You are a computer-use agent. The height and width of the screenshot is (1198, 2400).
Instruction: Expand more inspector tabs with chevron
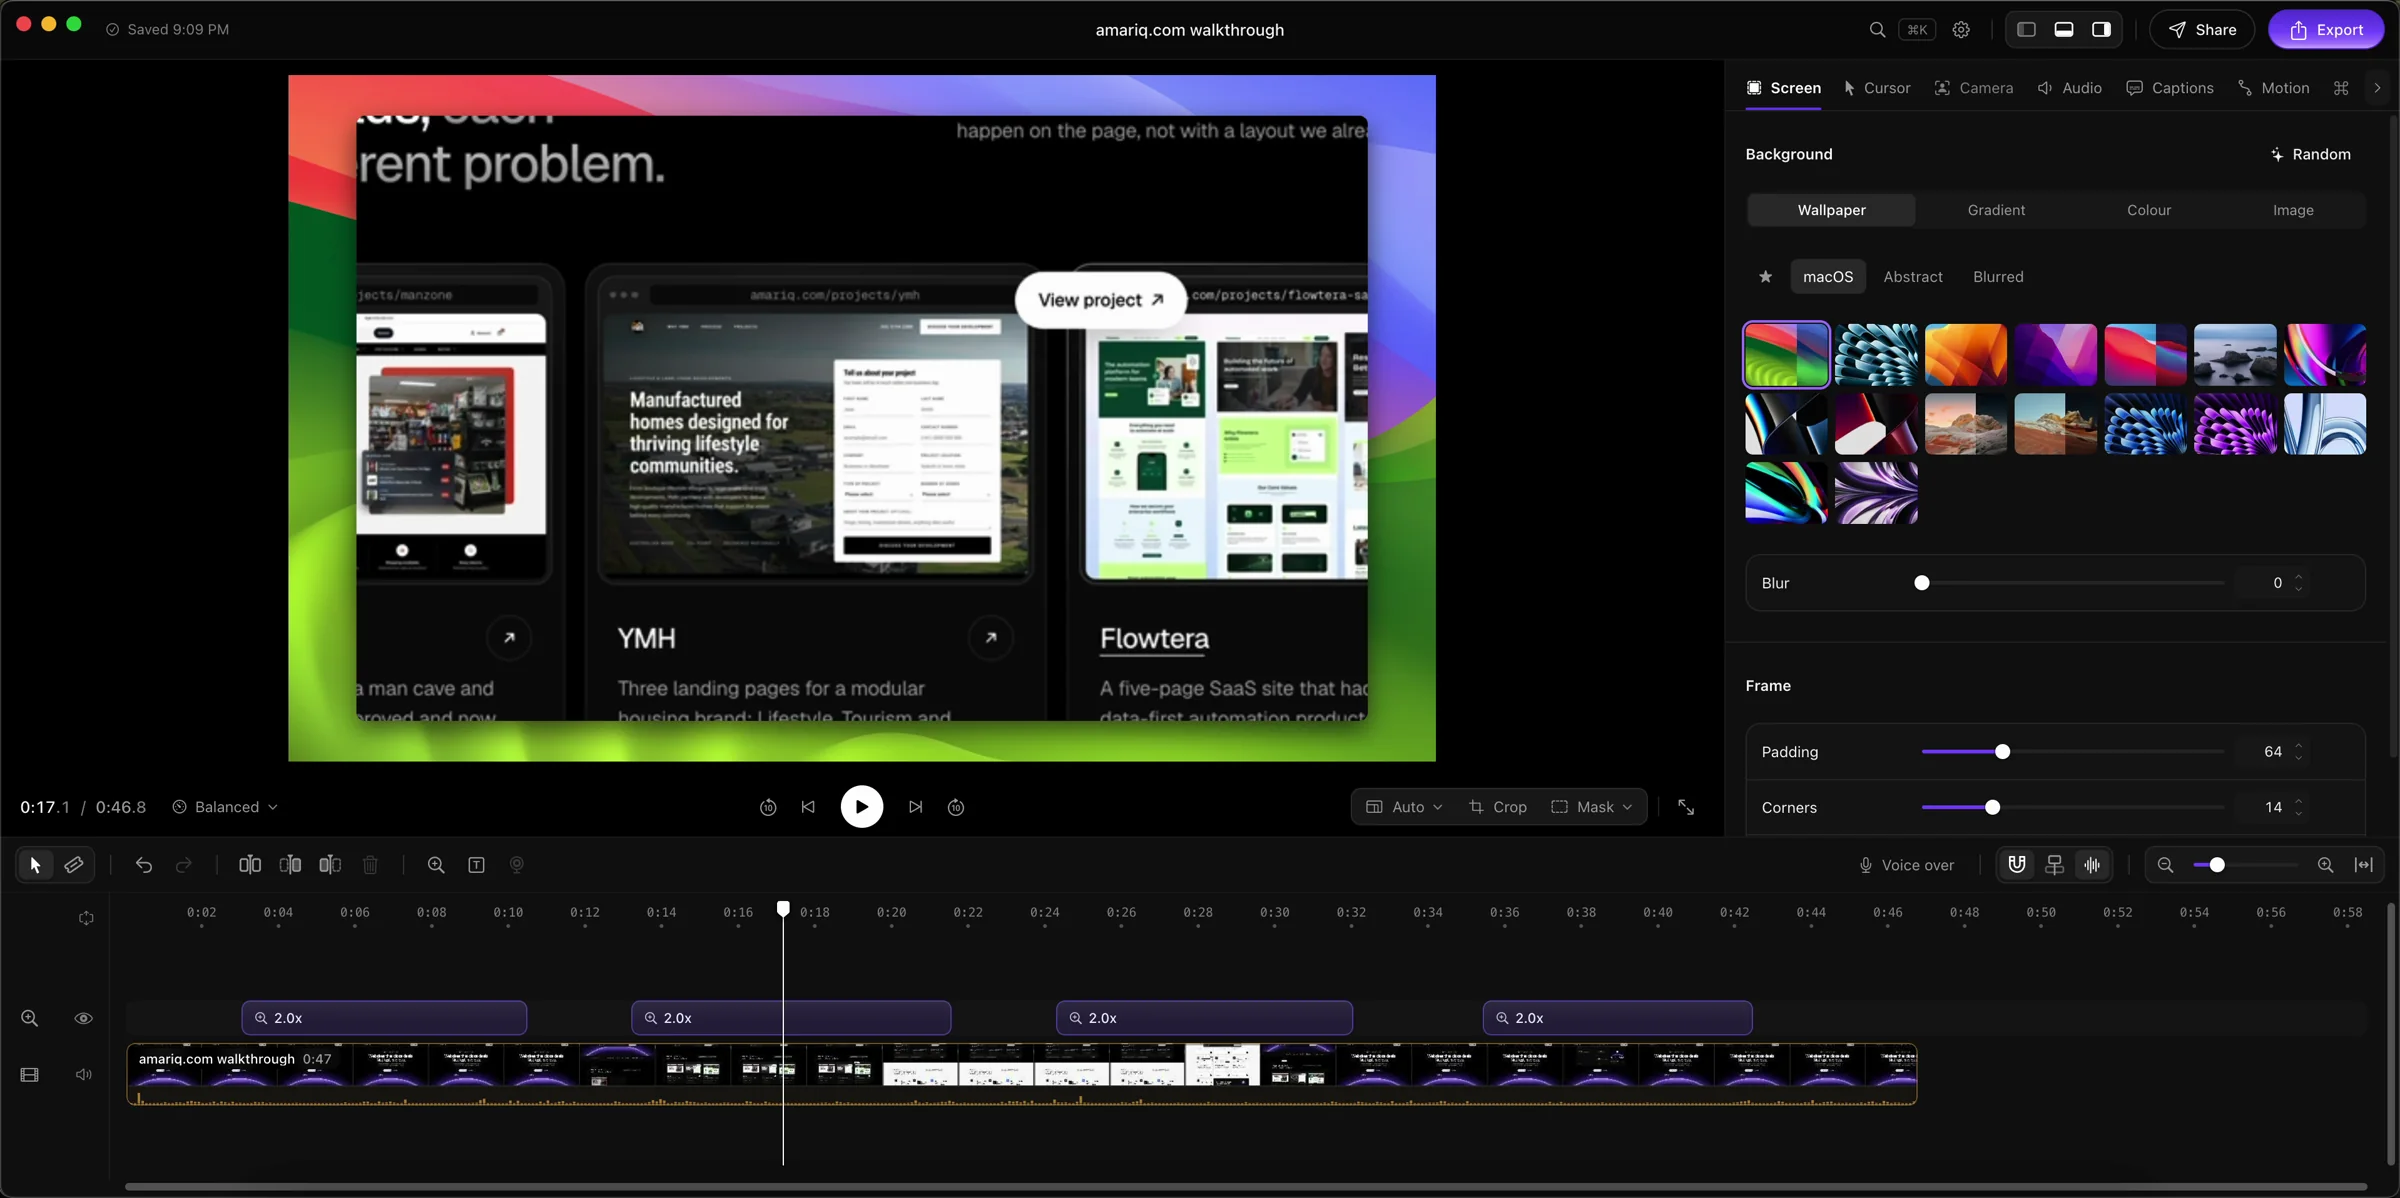[2377, 88]
